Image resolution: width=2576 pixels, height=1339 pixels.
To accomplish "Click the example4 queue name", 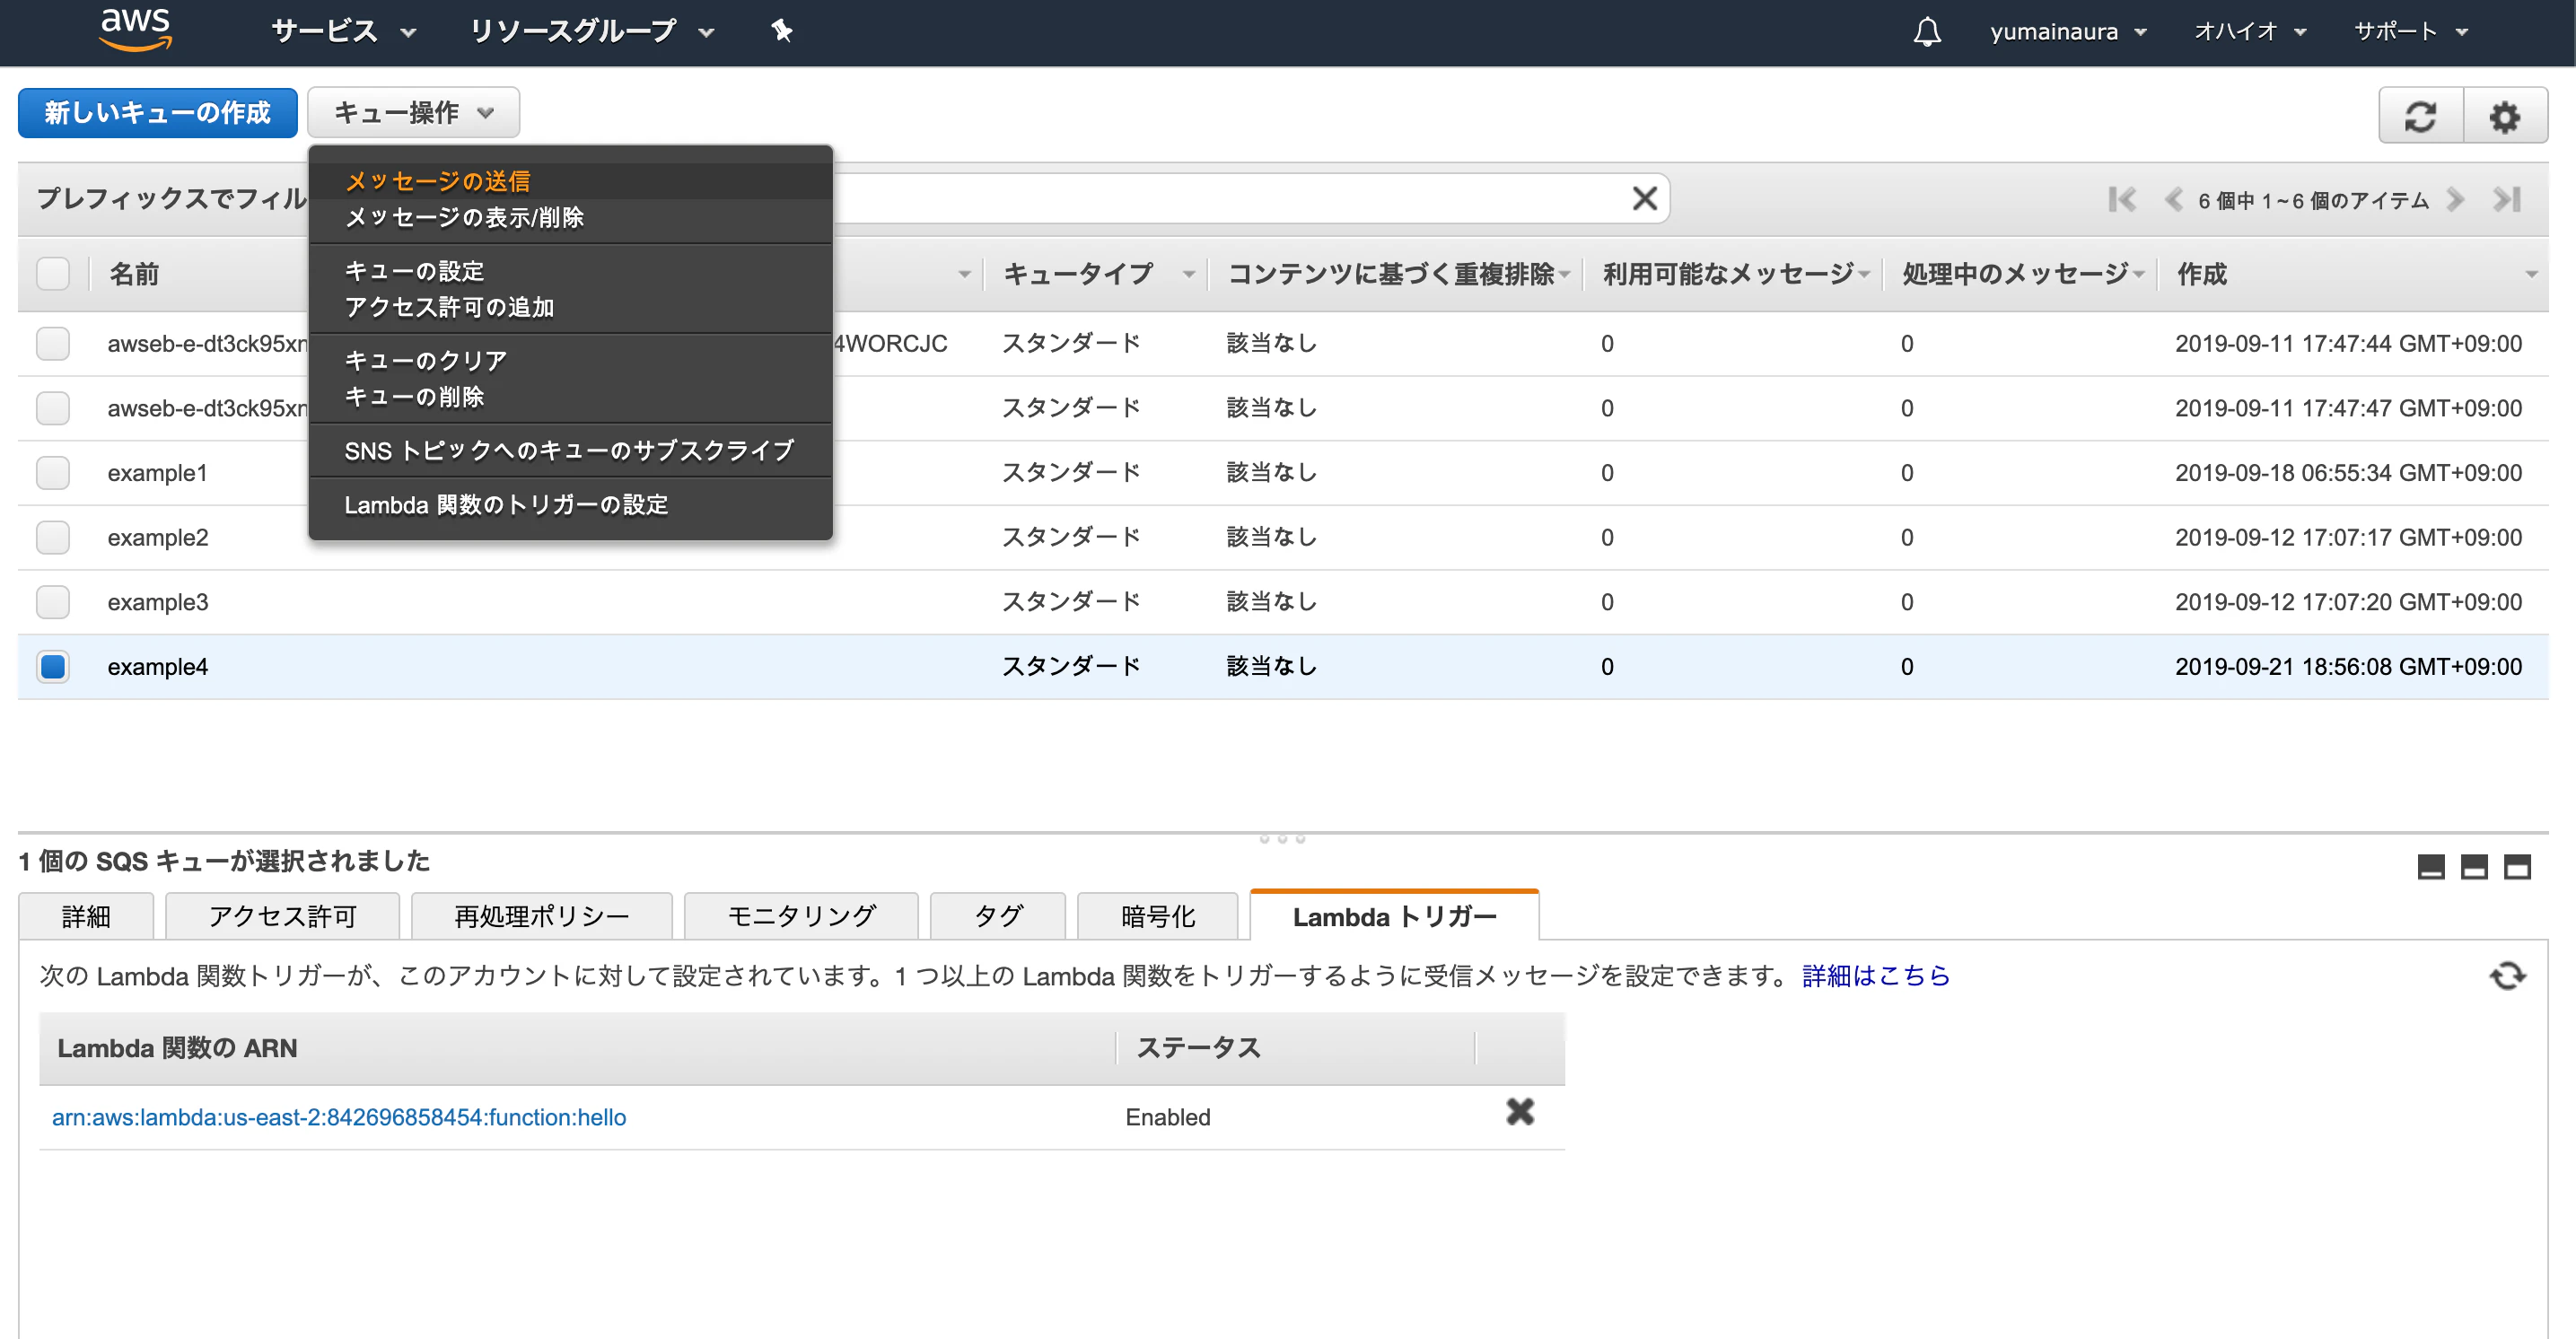I will click(158, 666).
